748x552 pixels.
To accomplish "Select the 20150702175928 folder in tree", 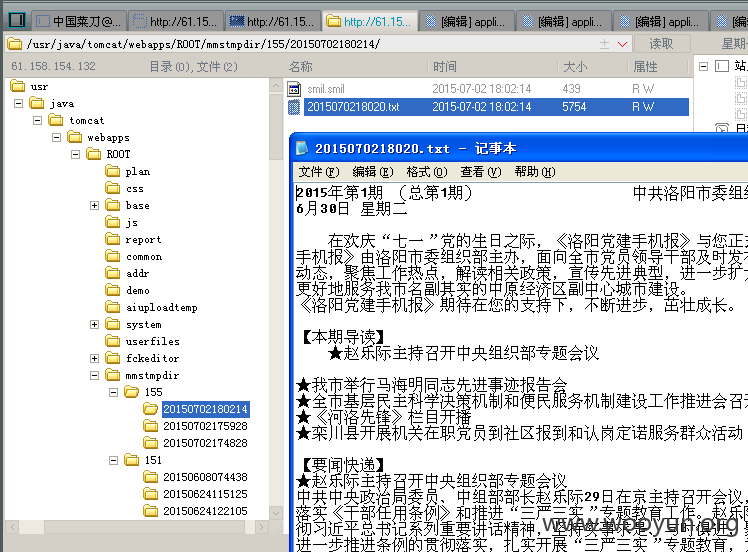I will (x=205, y=426).
